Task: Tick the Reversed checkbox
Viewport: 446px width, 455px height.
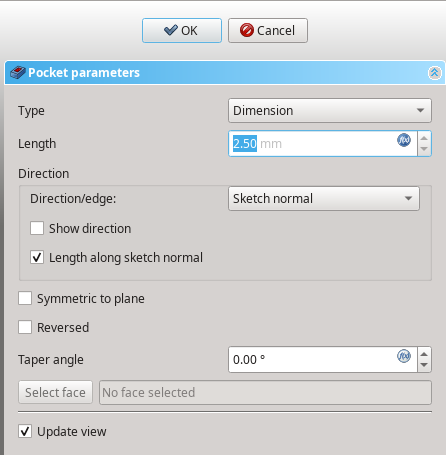Action: (x=25, y=327)
